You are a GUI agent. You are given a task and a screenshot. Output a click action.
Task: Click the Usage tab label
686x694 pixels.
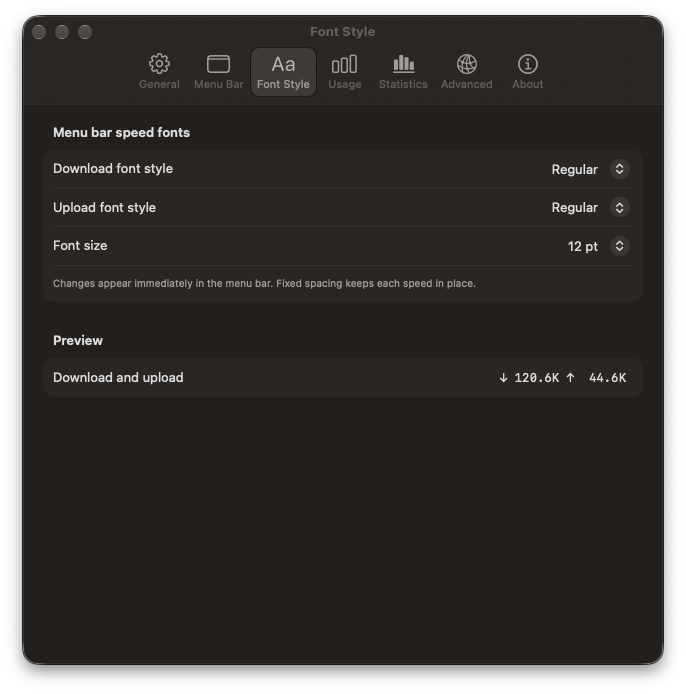[345, 84]
